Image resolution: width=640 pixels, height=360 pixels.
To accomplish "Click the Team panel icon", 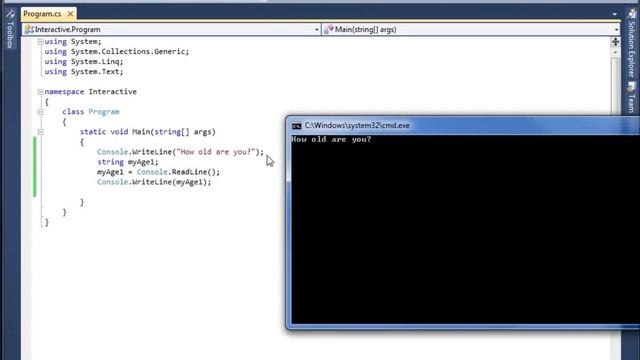I will pyautogui.click(x=631, y=87).
